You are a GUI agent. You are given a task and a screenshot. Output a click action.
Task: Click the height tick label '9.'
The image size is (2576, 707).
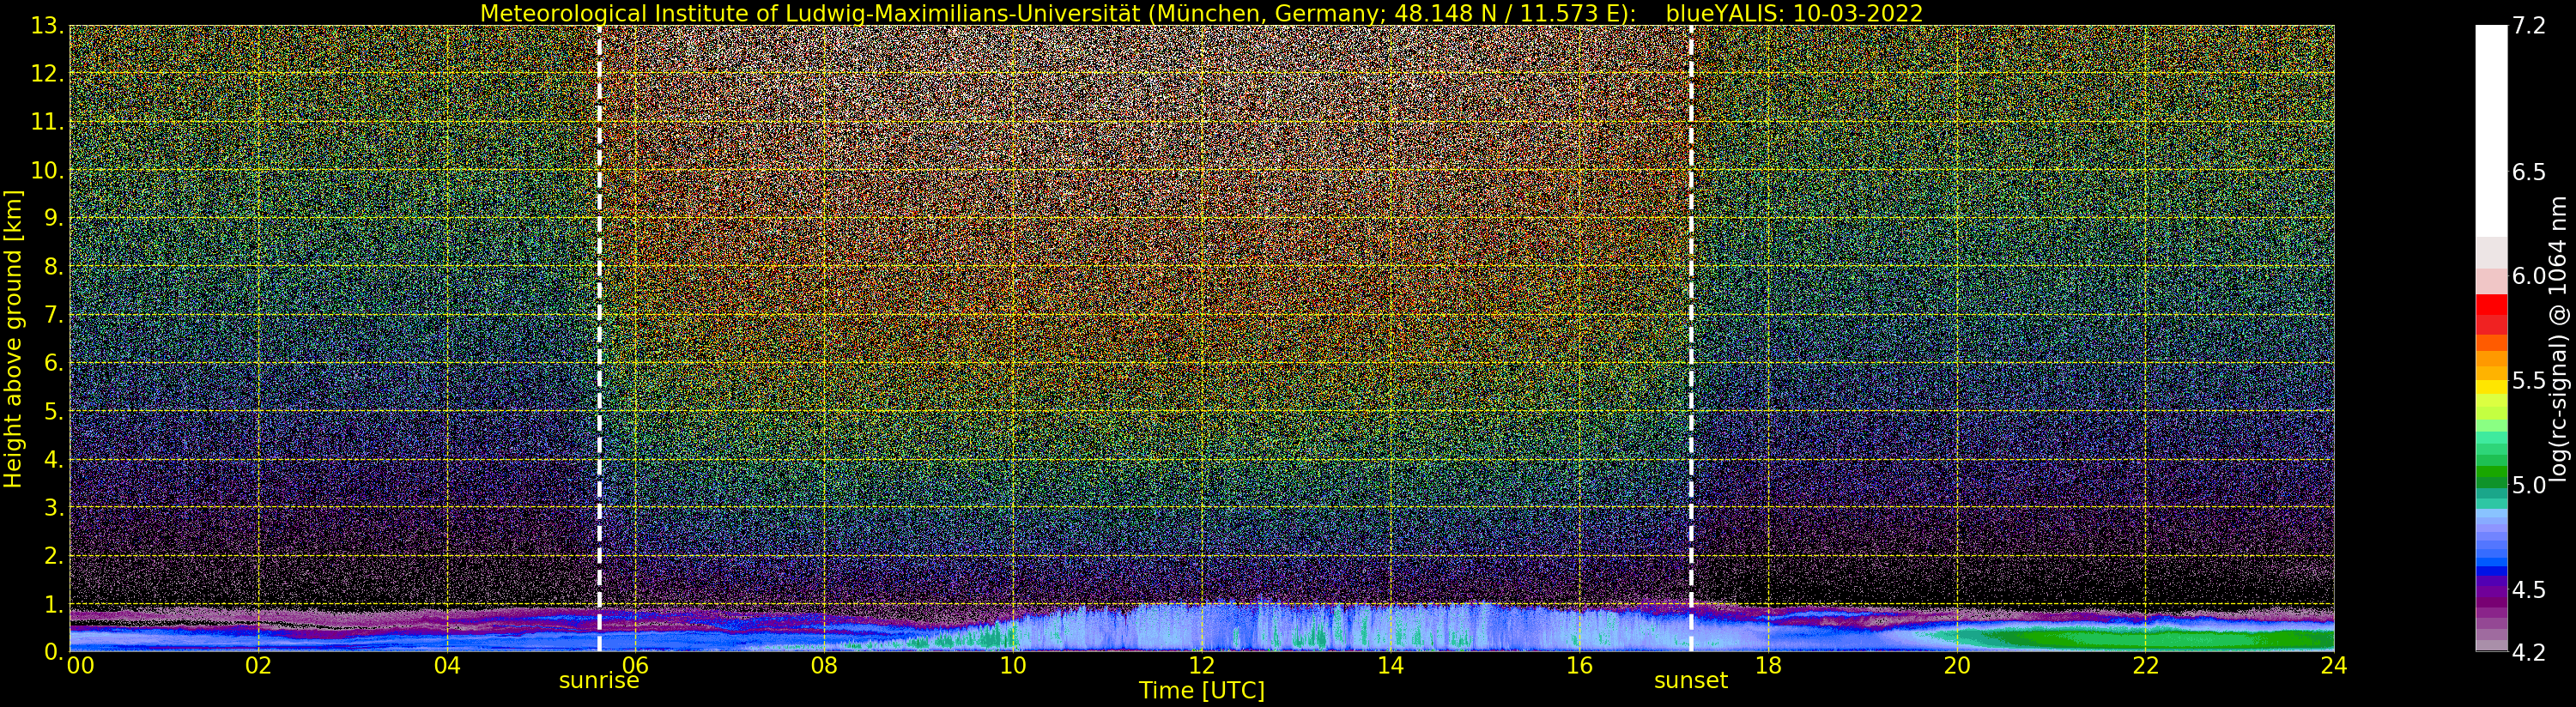tap(54, 218)
